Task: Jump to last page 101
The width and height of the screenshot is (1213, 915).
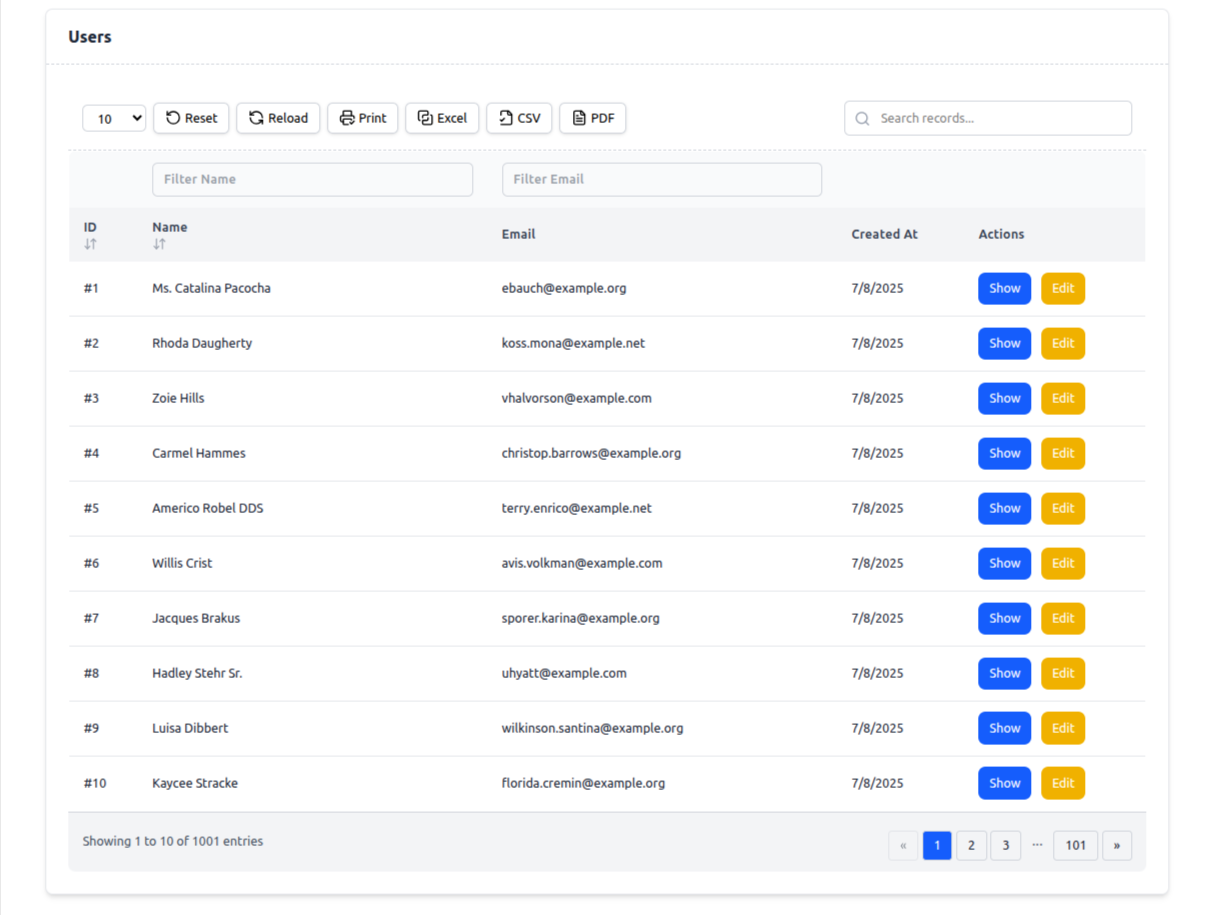Action: 1076,845
